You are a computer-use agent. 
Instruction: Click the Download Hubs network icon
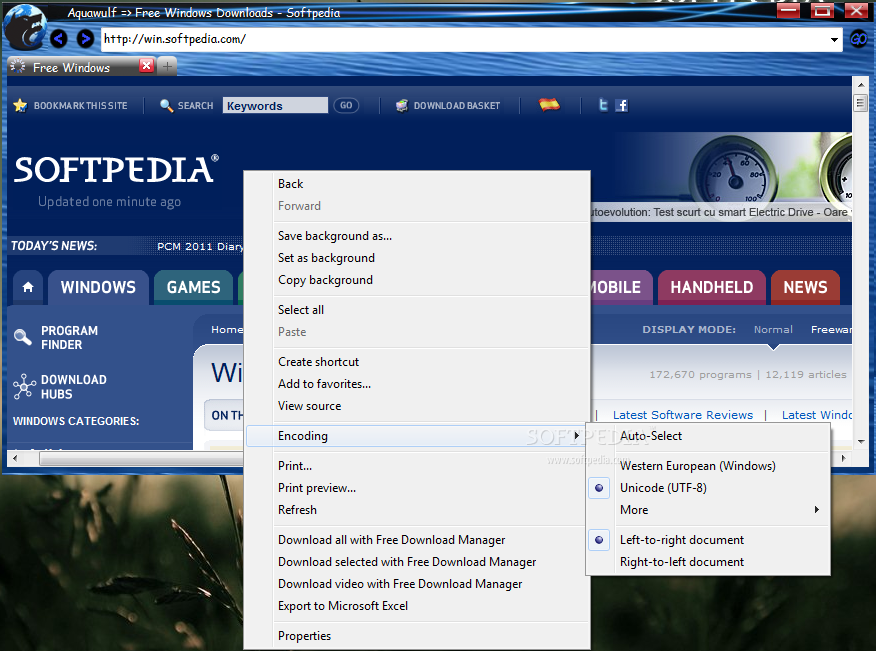[24, 386]
